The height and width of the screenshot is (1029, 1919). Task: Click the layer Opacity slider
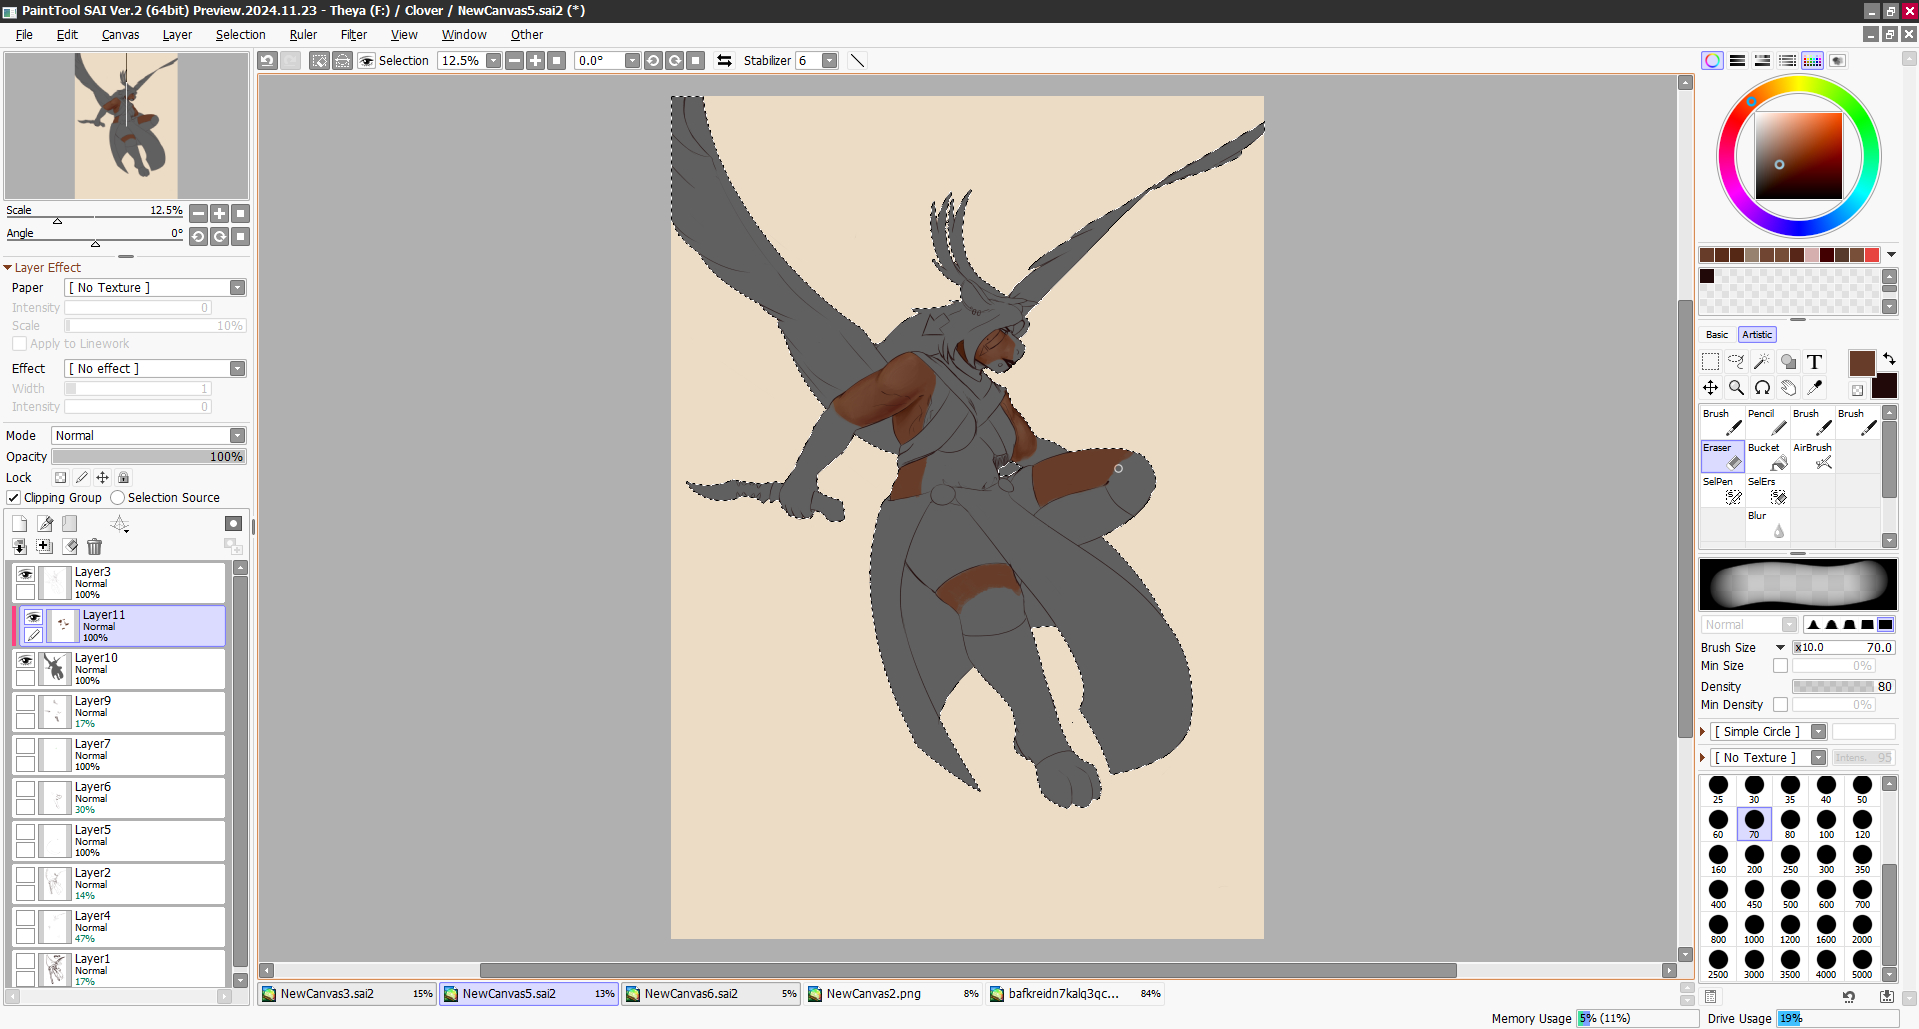click(x=148, y=457)
